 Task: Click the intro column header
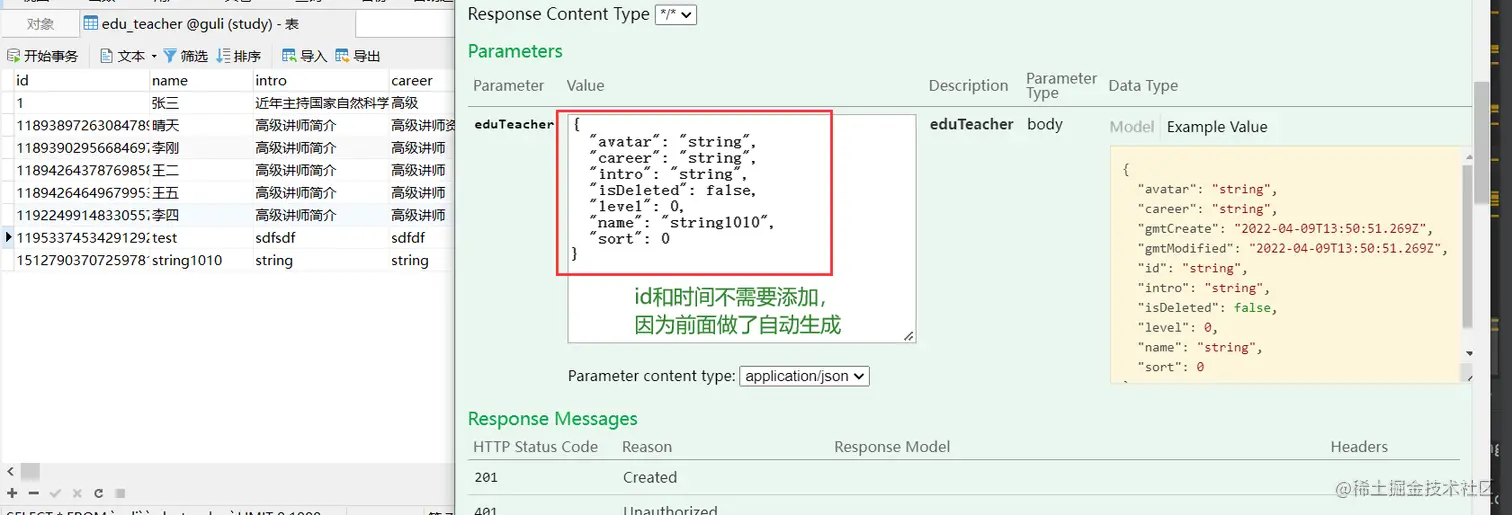(x=320, y=80)
